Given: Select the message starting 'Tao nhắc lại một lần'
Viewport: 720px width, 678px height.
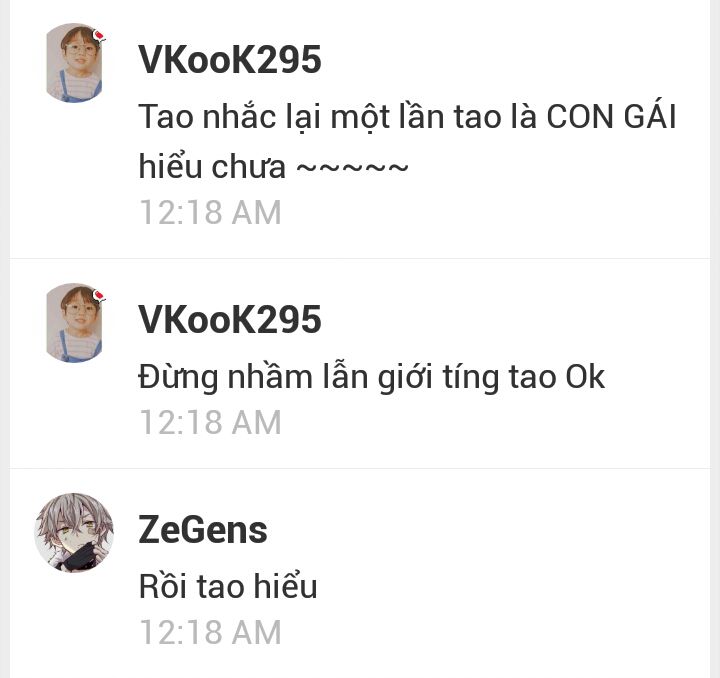Looking at the screenshot, I should point(407,141).
